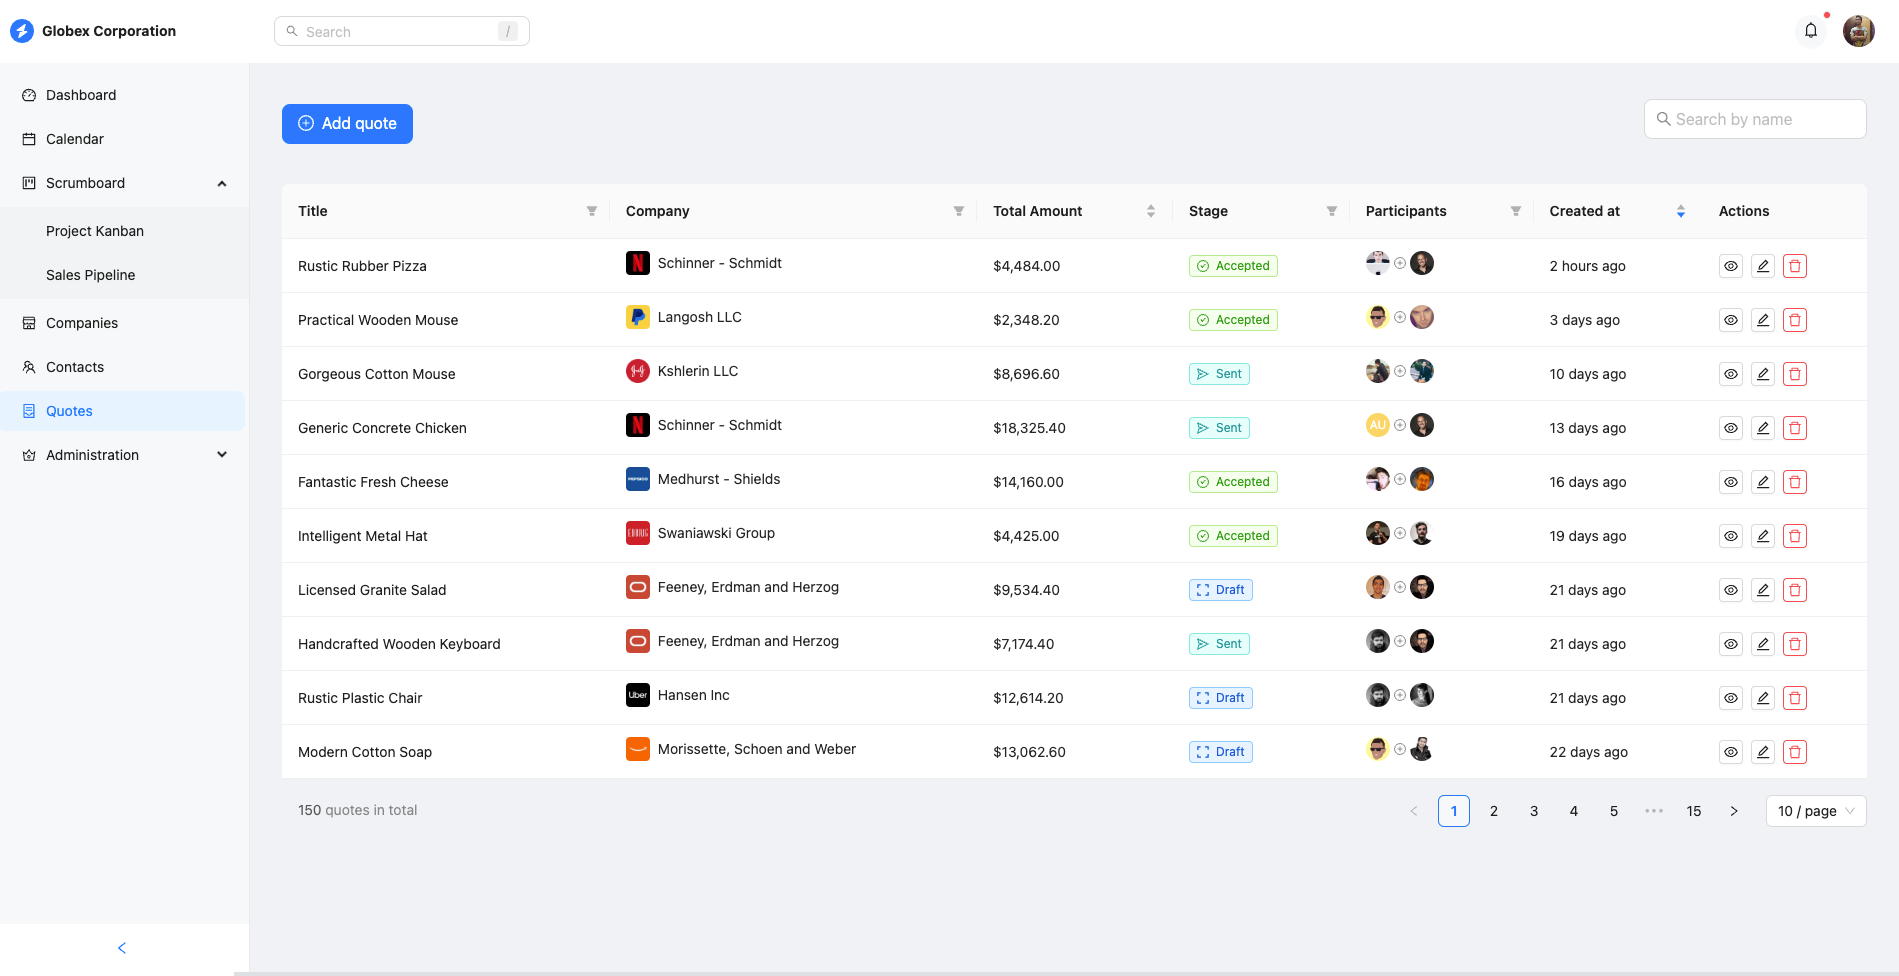Viewport: 1899px width, 976px height.
Task: Open the user profile avatar menu
Action: pyautogui.click(x=1859, y=31)
